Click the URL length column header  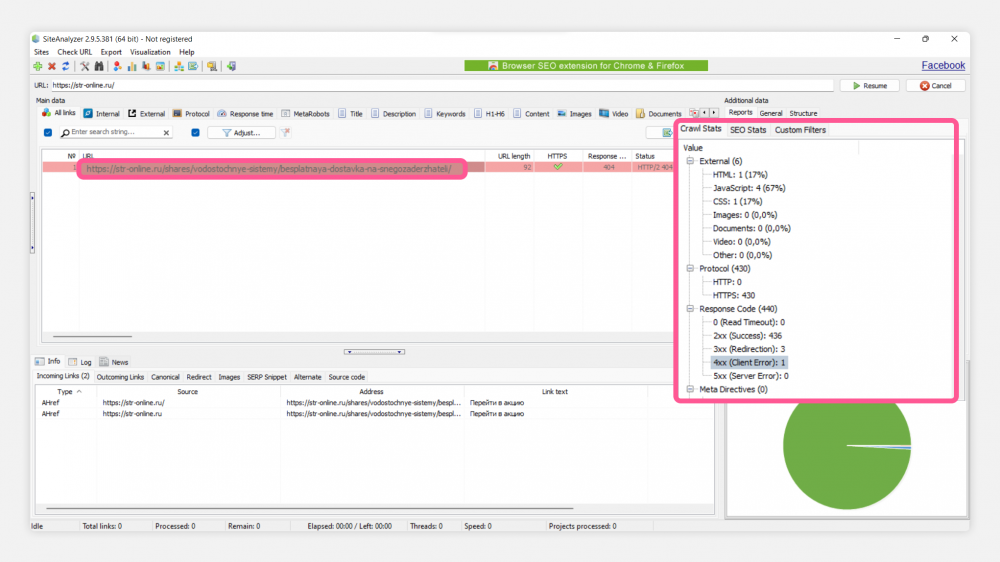point(513,156)
